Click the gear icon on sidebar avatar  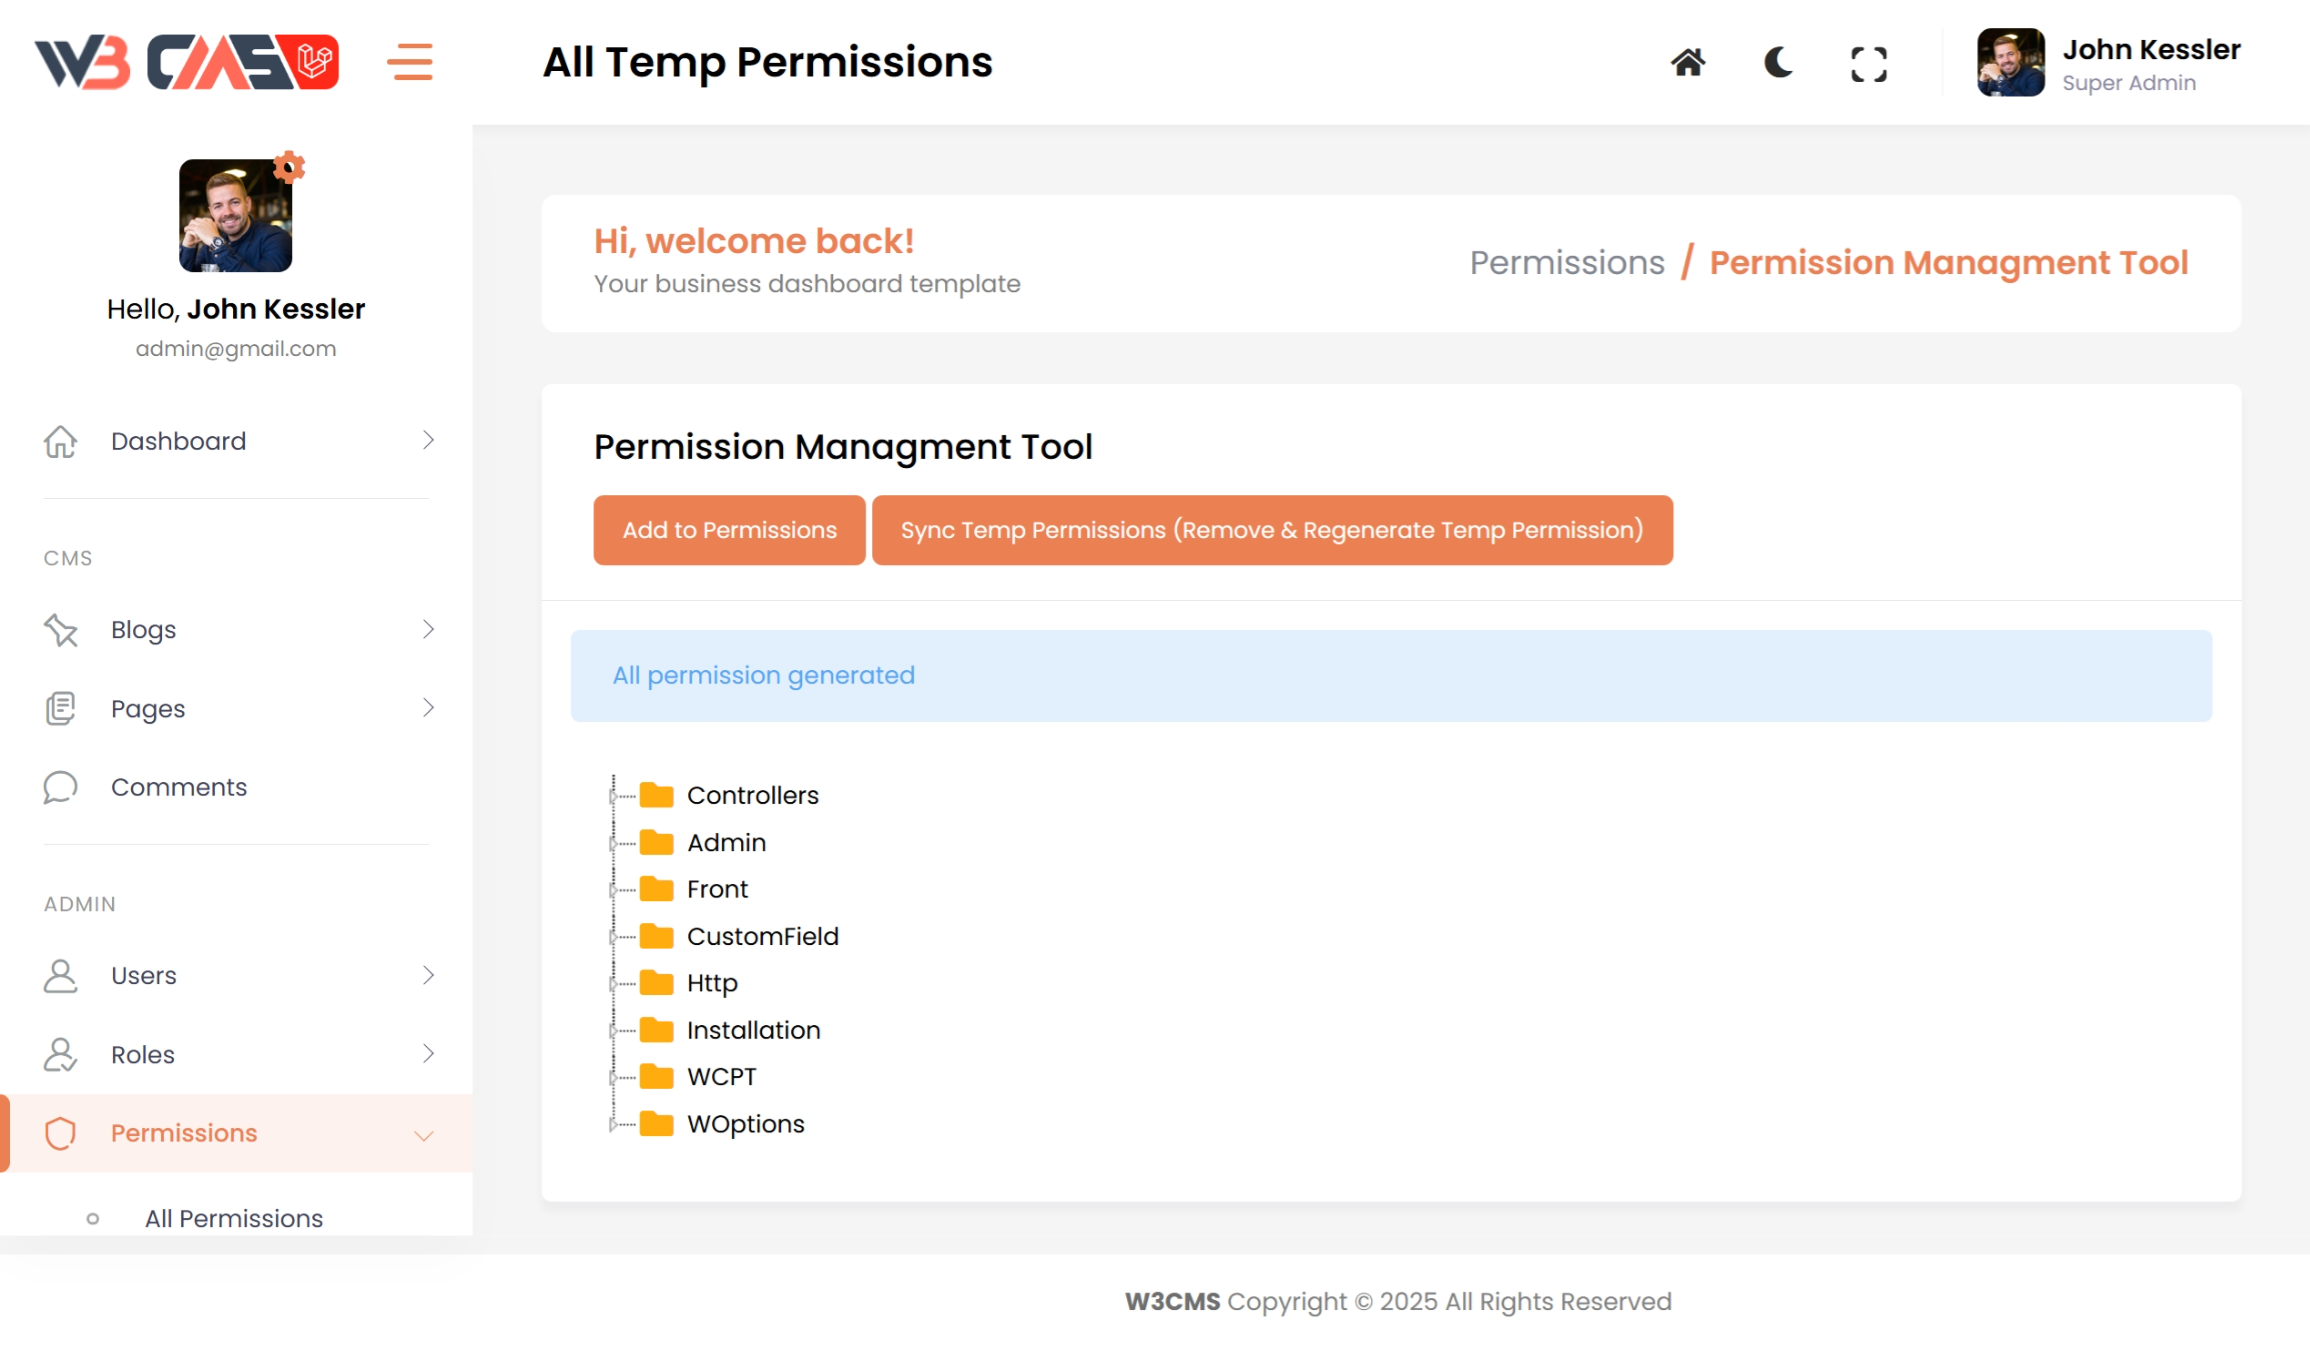(289, 167)
